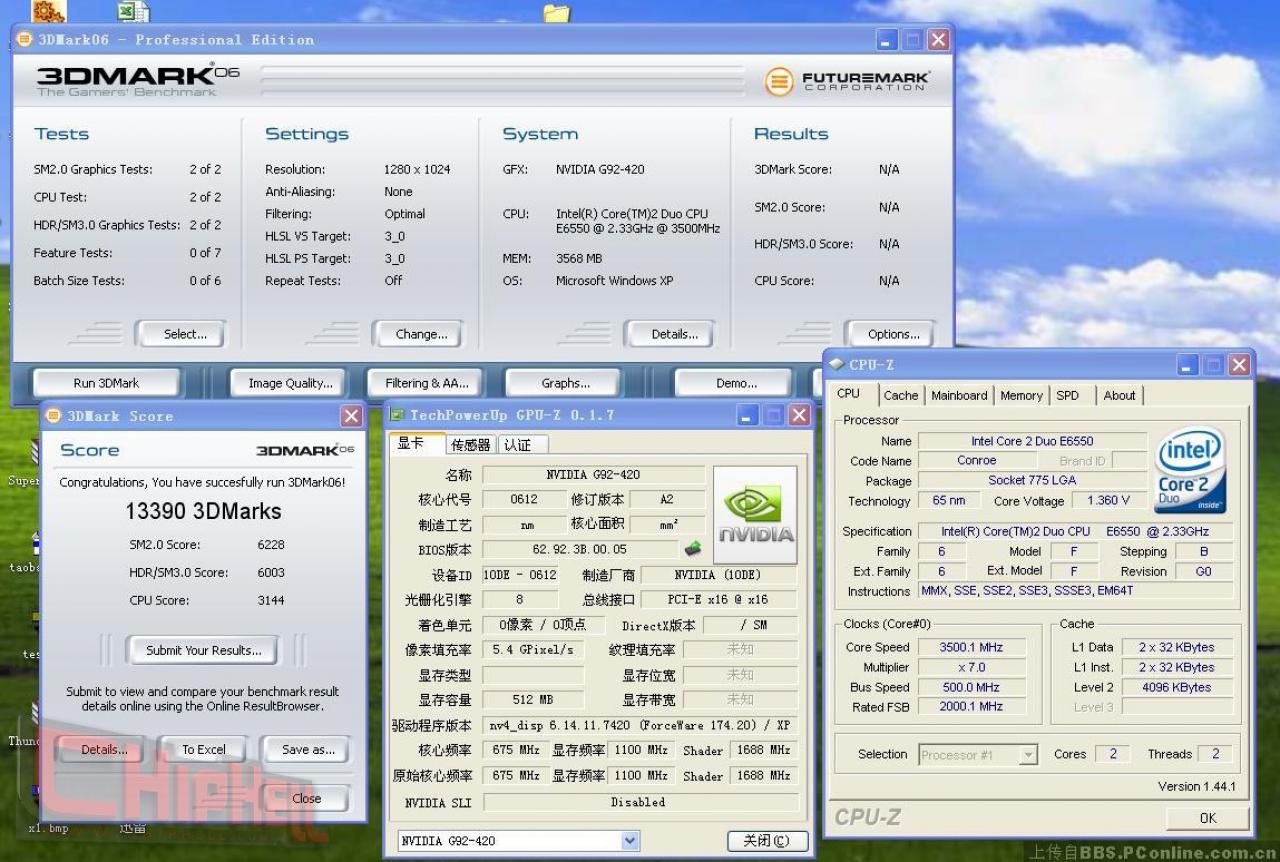Click the GPU-Z 名称 field showing NVIDIA G92-420

click(x=593, y=474)
